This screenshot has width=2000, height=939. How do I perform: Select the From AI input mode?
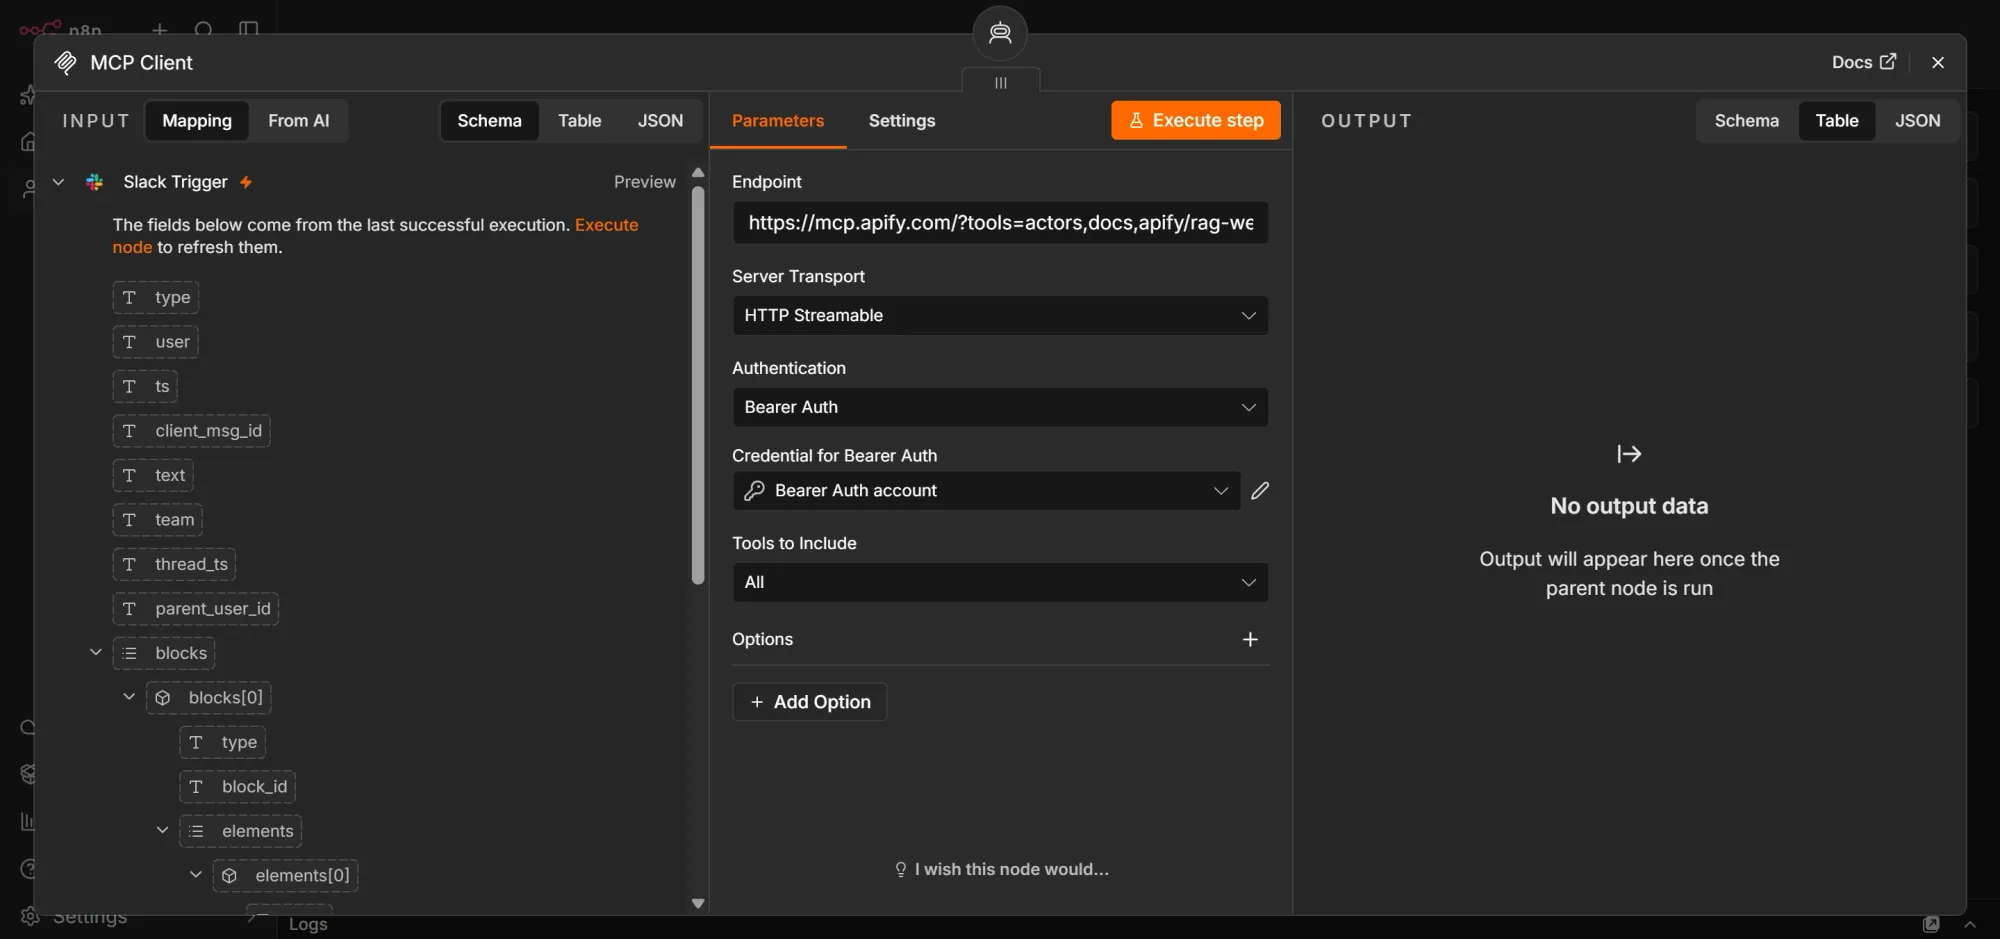click(298, 121)
